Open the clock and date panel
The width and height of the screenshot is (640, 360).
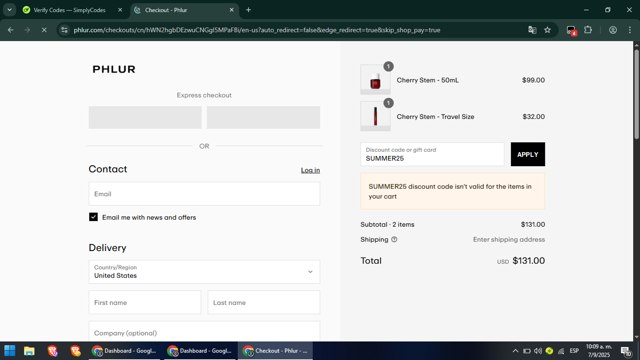pos(599,351)
